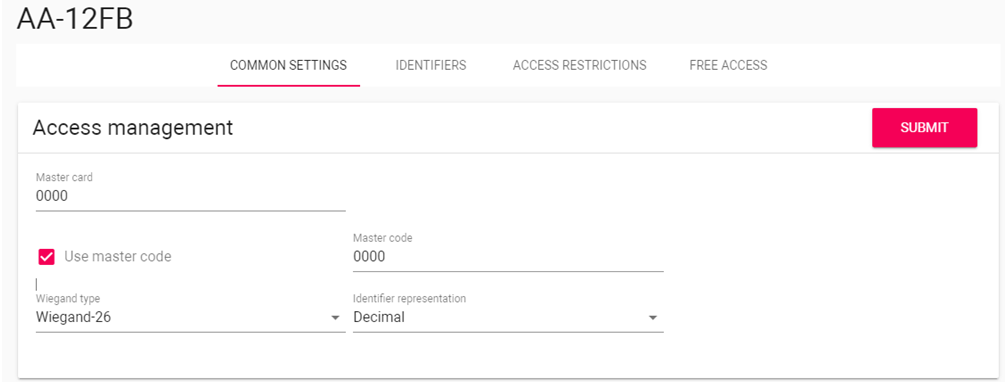Expand Wiegand type using its arrow icon

click(x=335, y=318)
